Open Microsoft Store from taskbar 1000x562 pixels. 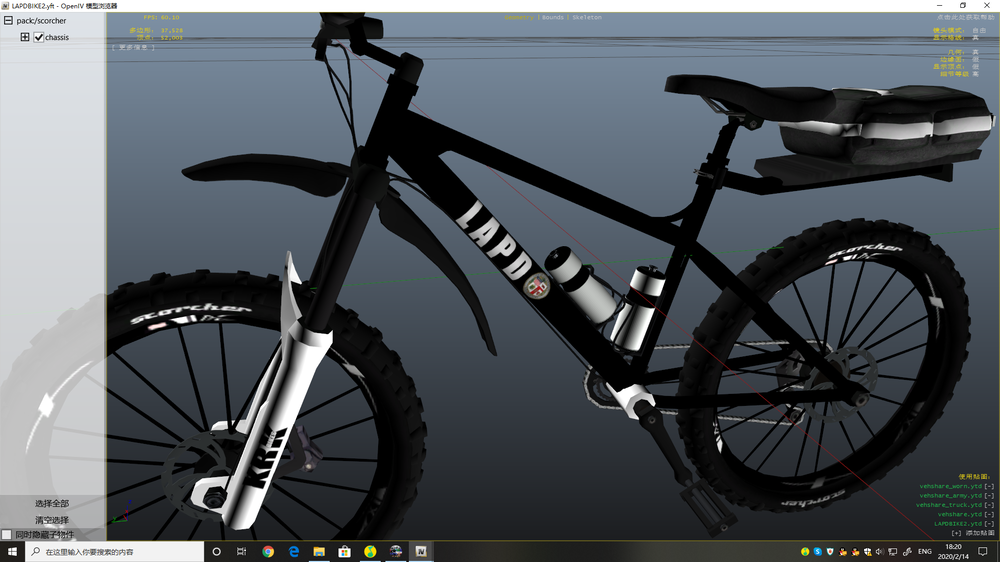tap(344, 552)
